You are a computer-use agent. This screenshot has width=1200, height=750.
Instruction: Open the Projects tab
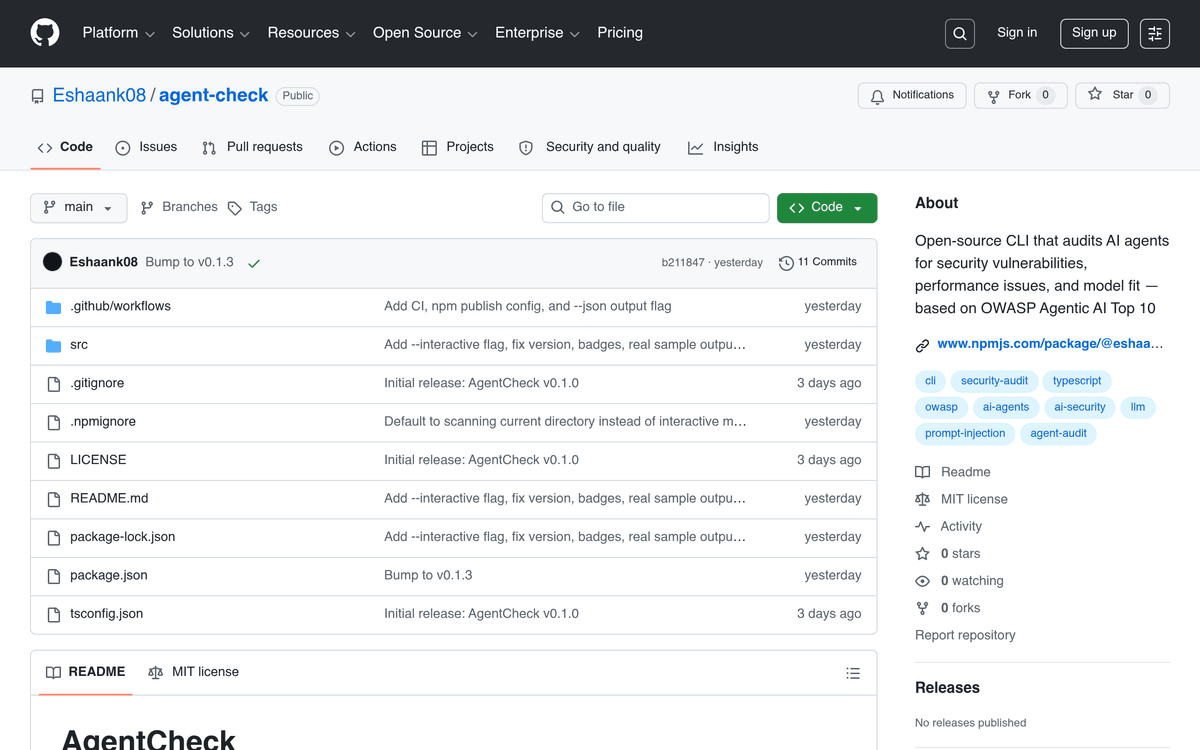pyautogui.click(x=457, y=147)
